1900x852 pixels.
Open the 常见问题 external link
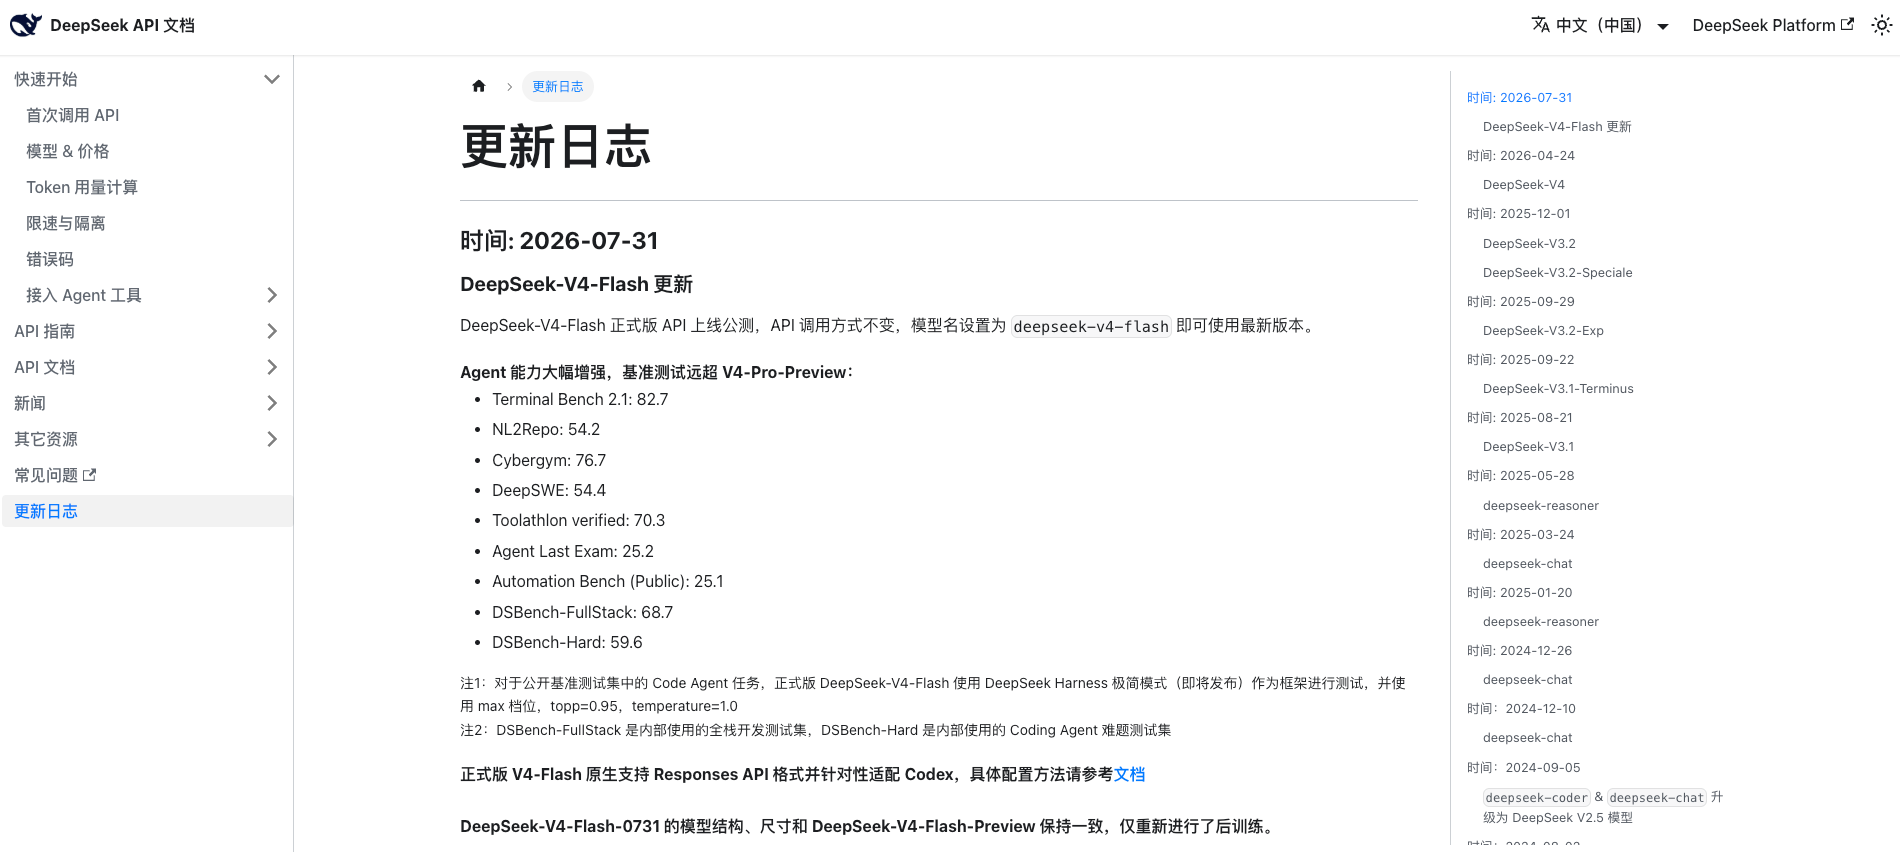[x=55, y=475]
